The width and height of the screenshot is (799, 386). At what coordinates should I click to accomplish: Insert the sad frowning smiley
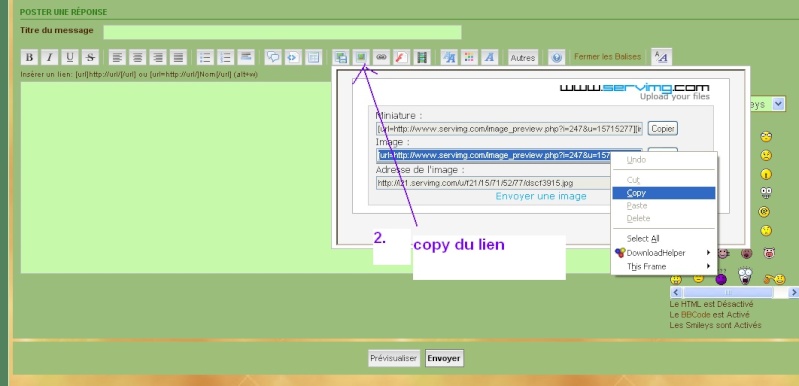tap(766, 155)
